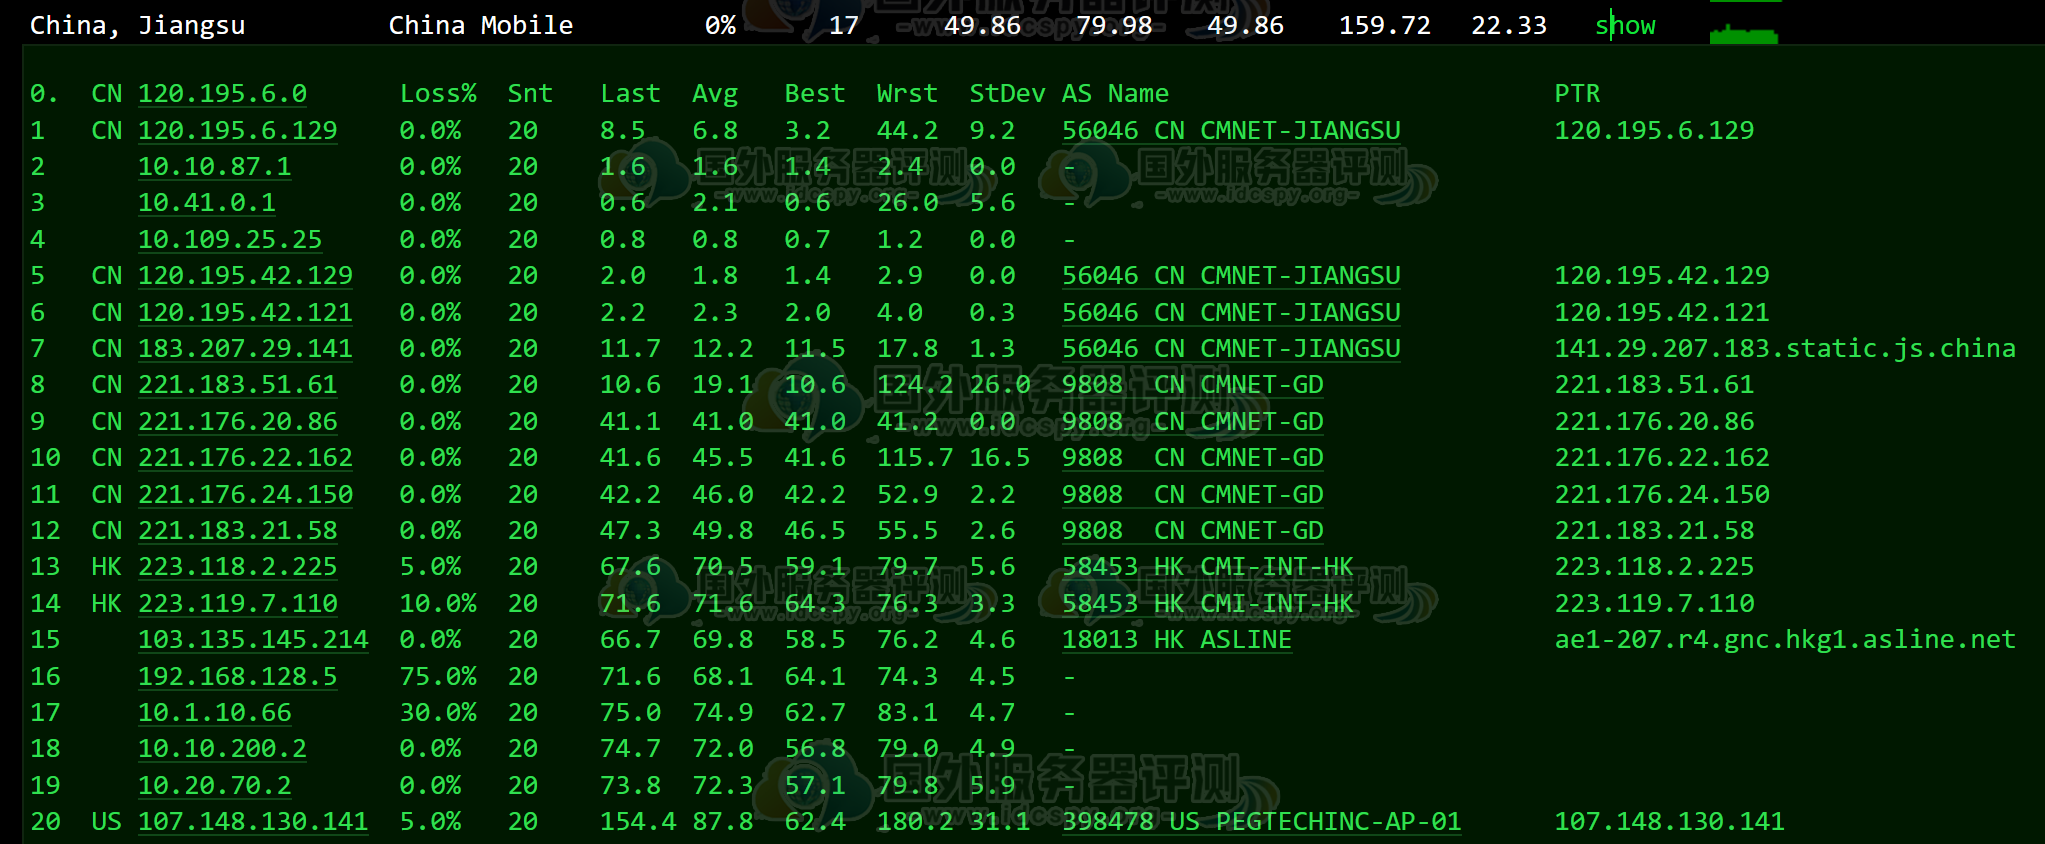
Task: Open hop 14 IP link 223.119.7.110
Action: pyautogui.click(x=238, y=604)
